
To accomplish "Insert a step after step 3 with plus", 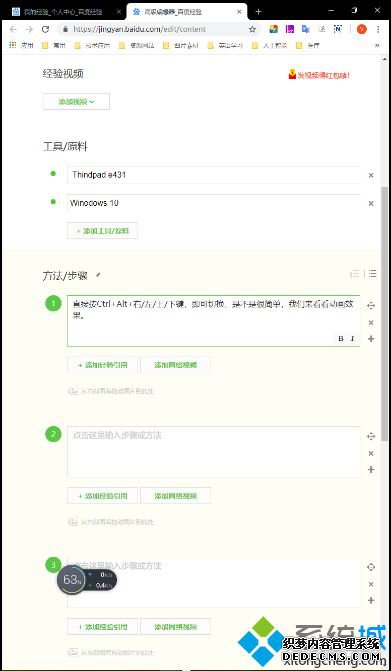I will pos(371,600).
